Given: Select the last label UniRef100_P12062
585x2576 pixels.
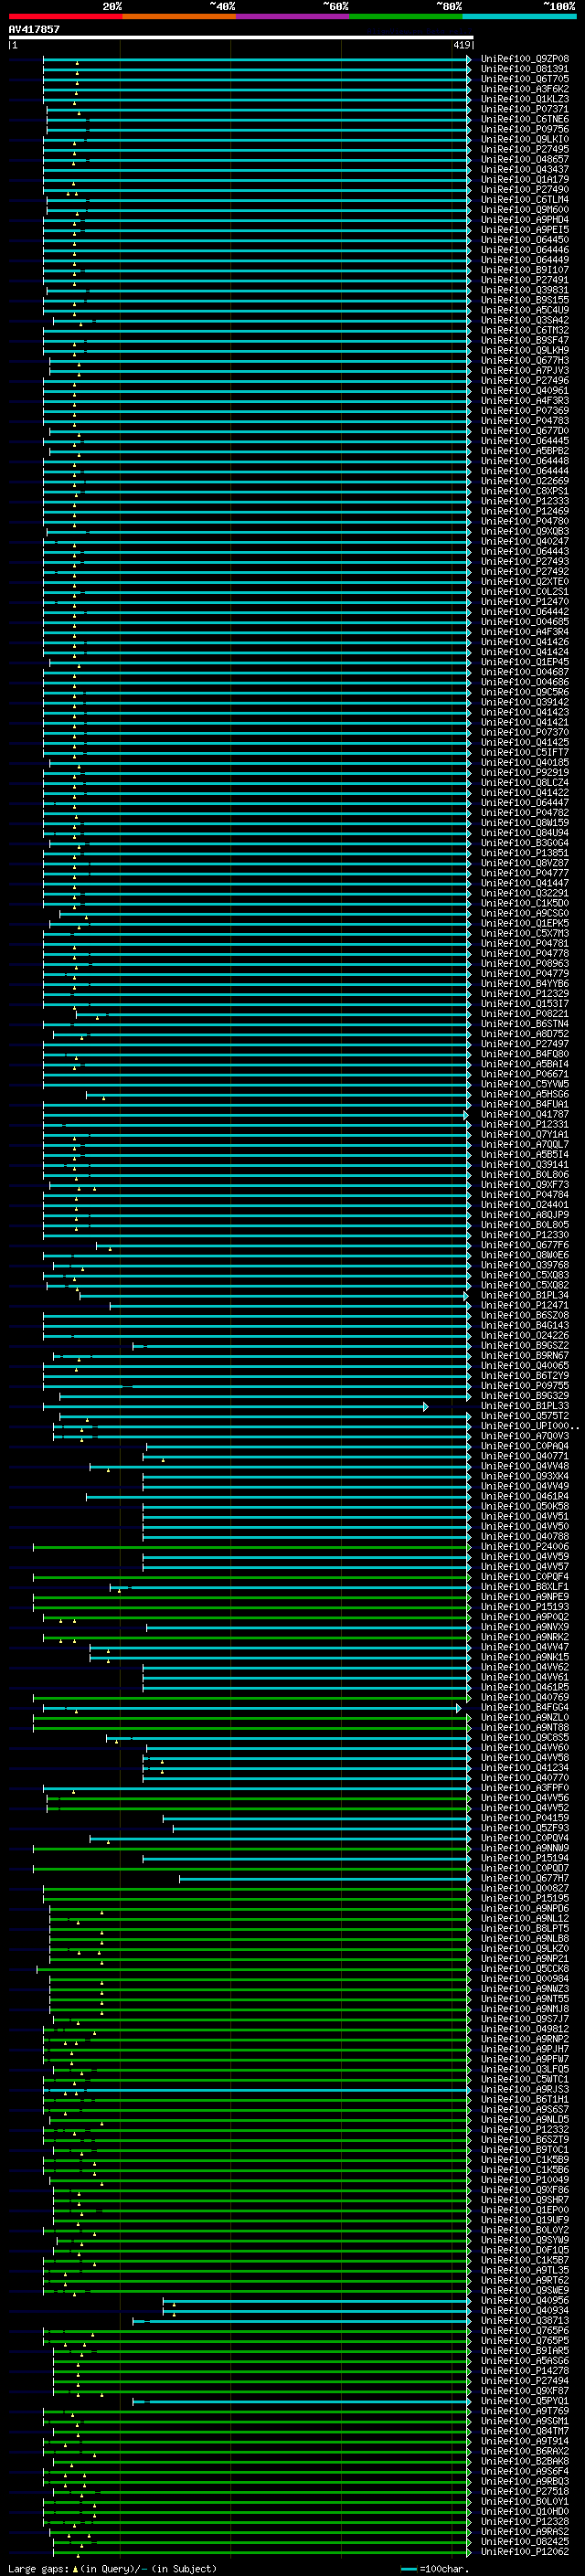Looking at the screenshot, I should click(x=524, y=2551).
